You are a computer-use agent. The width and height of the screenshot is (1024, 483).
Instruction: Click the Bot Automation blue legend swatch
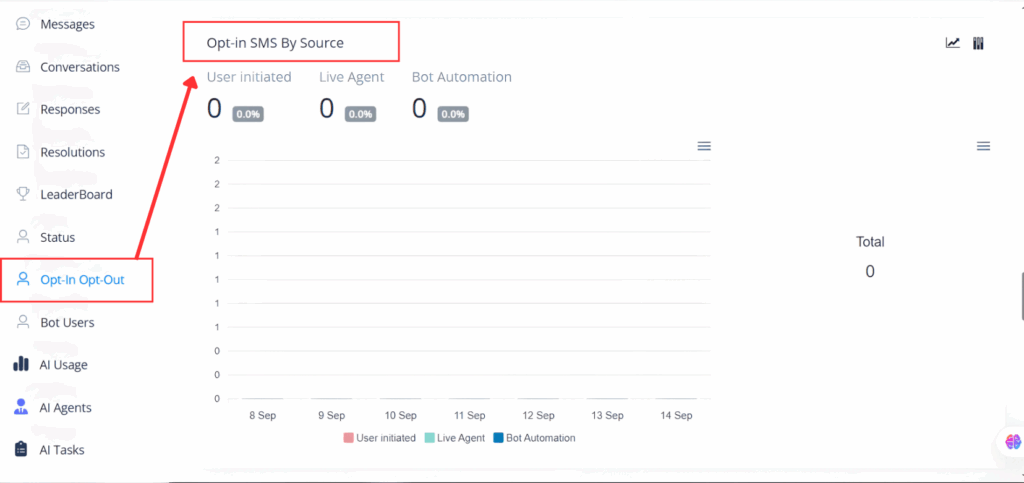(498, 438)
